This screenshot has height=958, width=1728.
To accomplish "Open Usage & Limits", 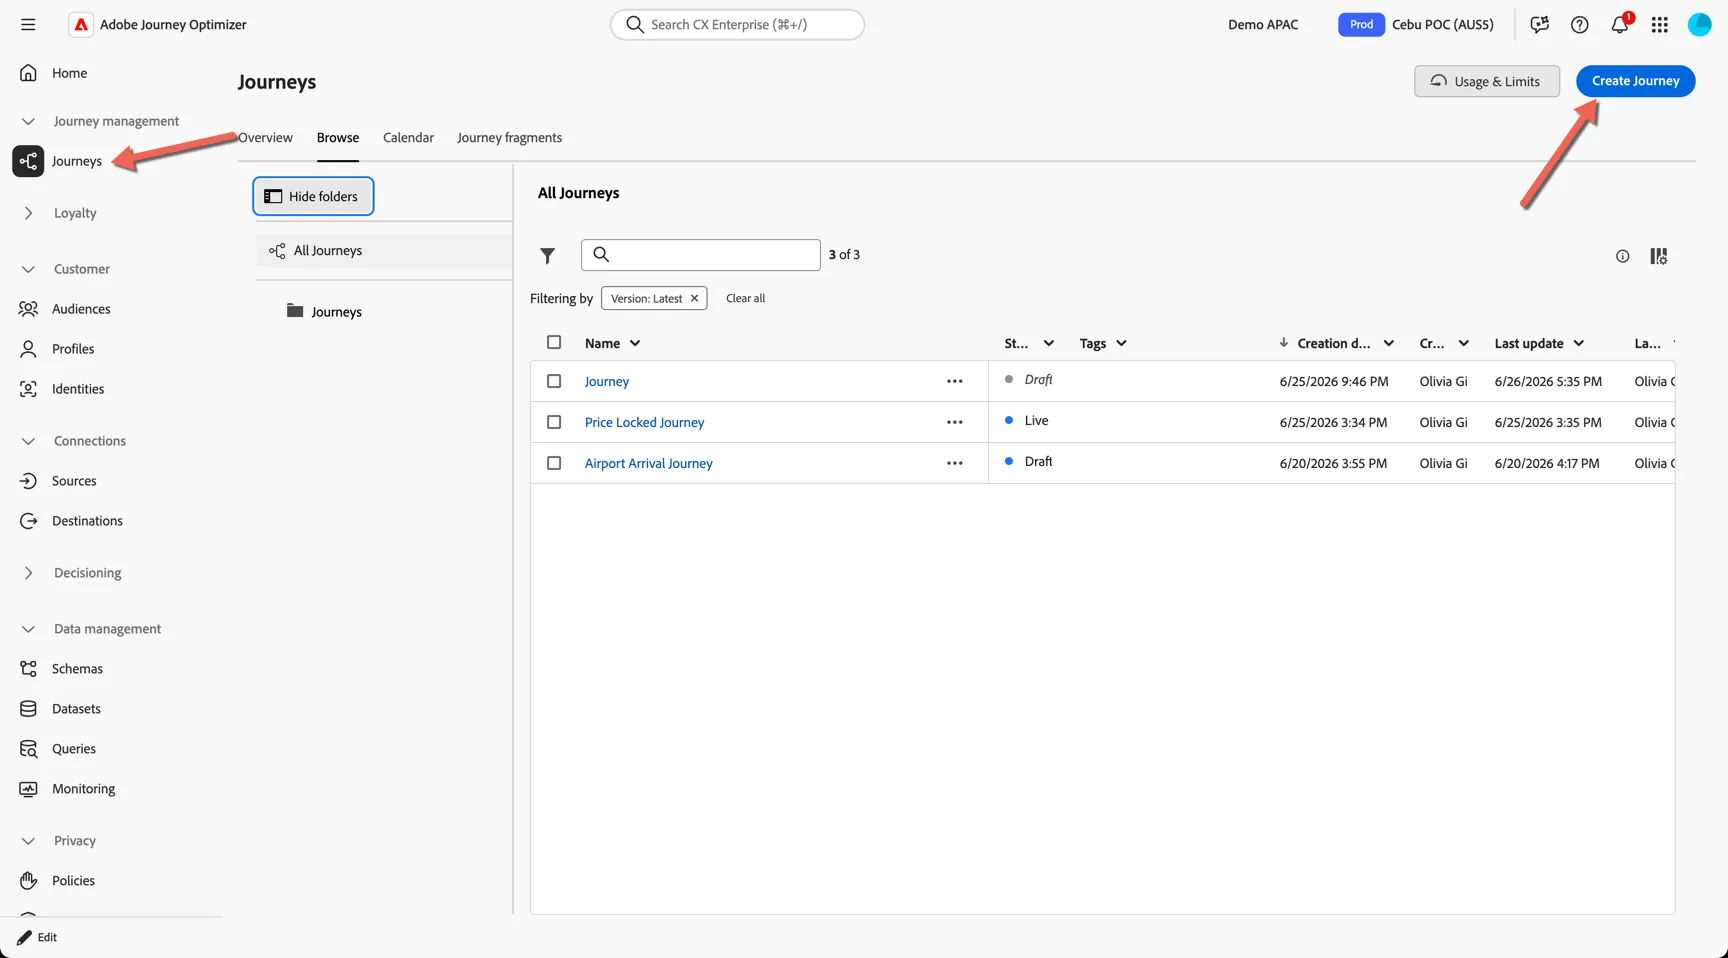I will pos(1487,81).
